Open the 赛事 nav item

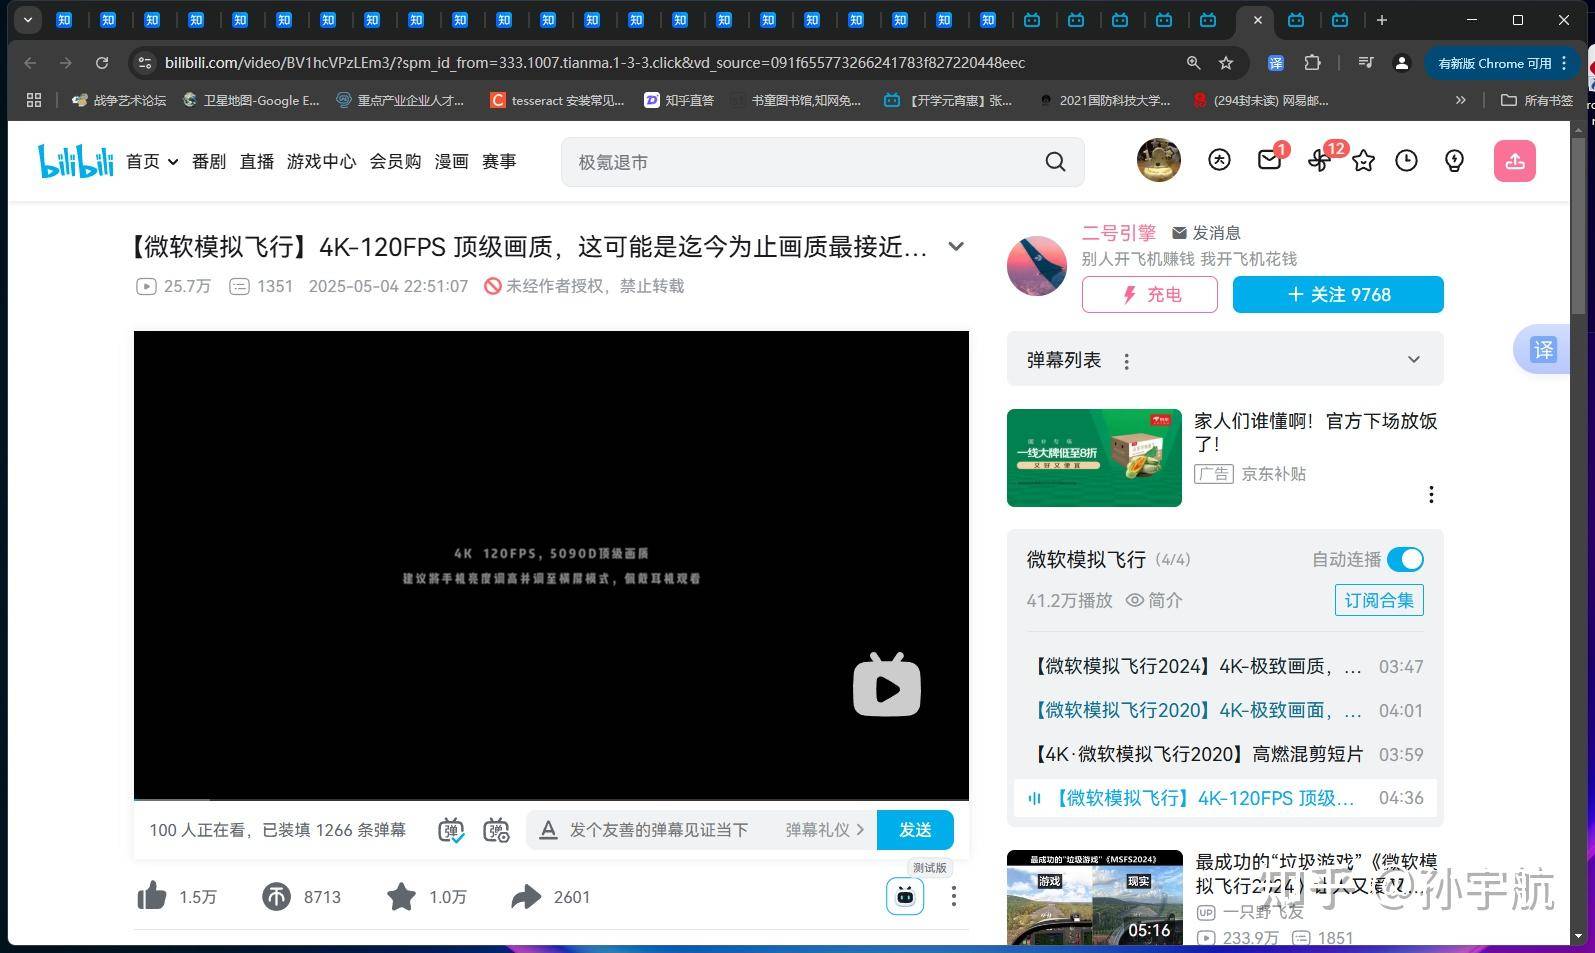point(499,161)
